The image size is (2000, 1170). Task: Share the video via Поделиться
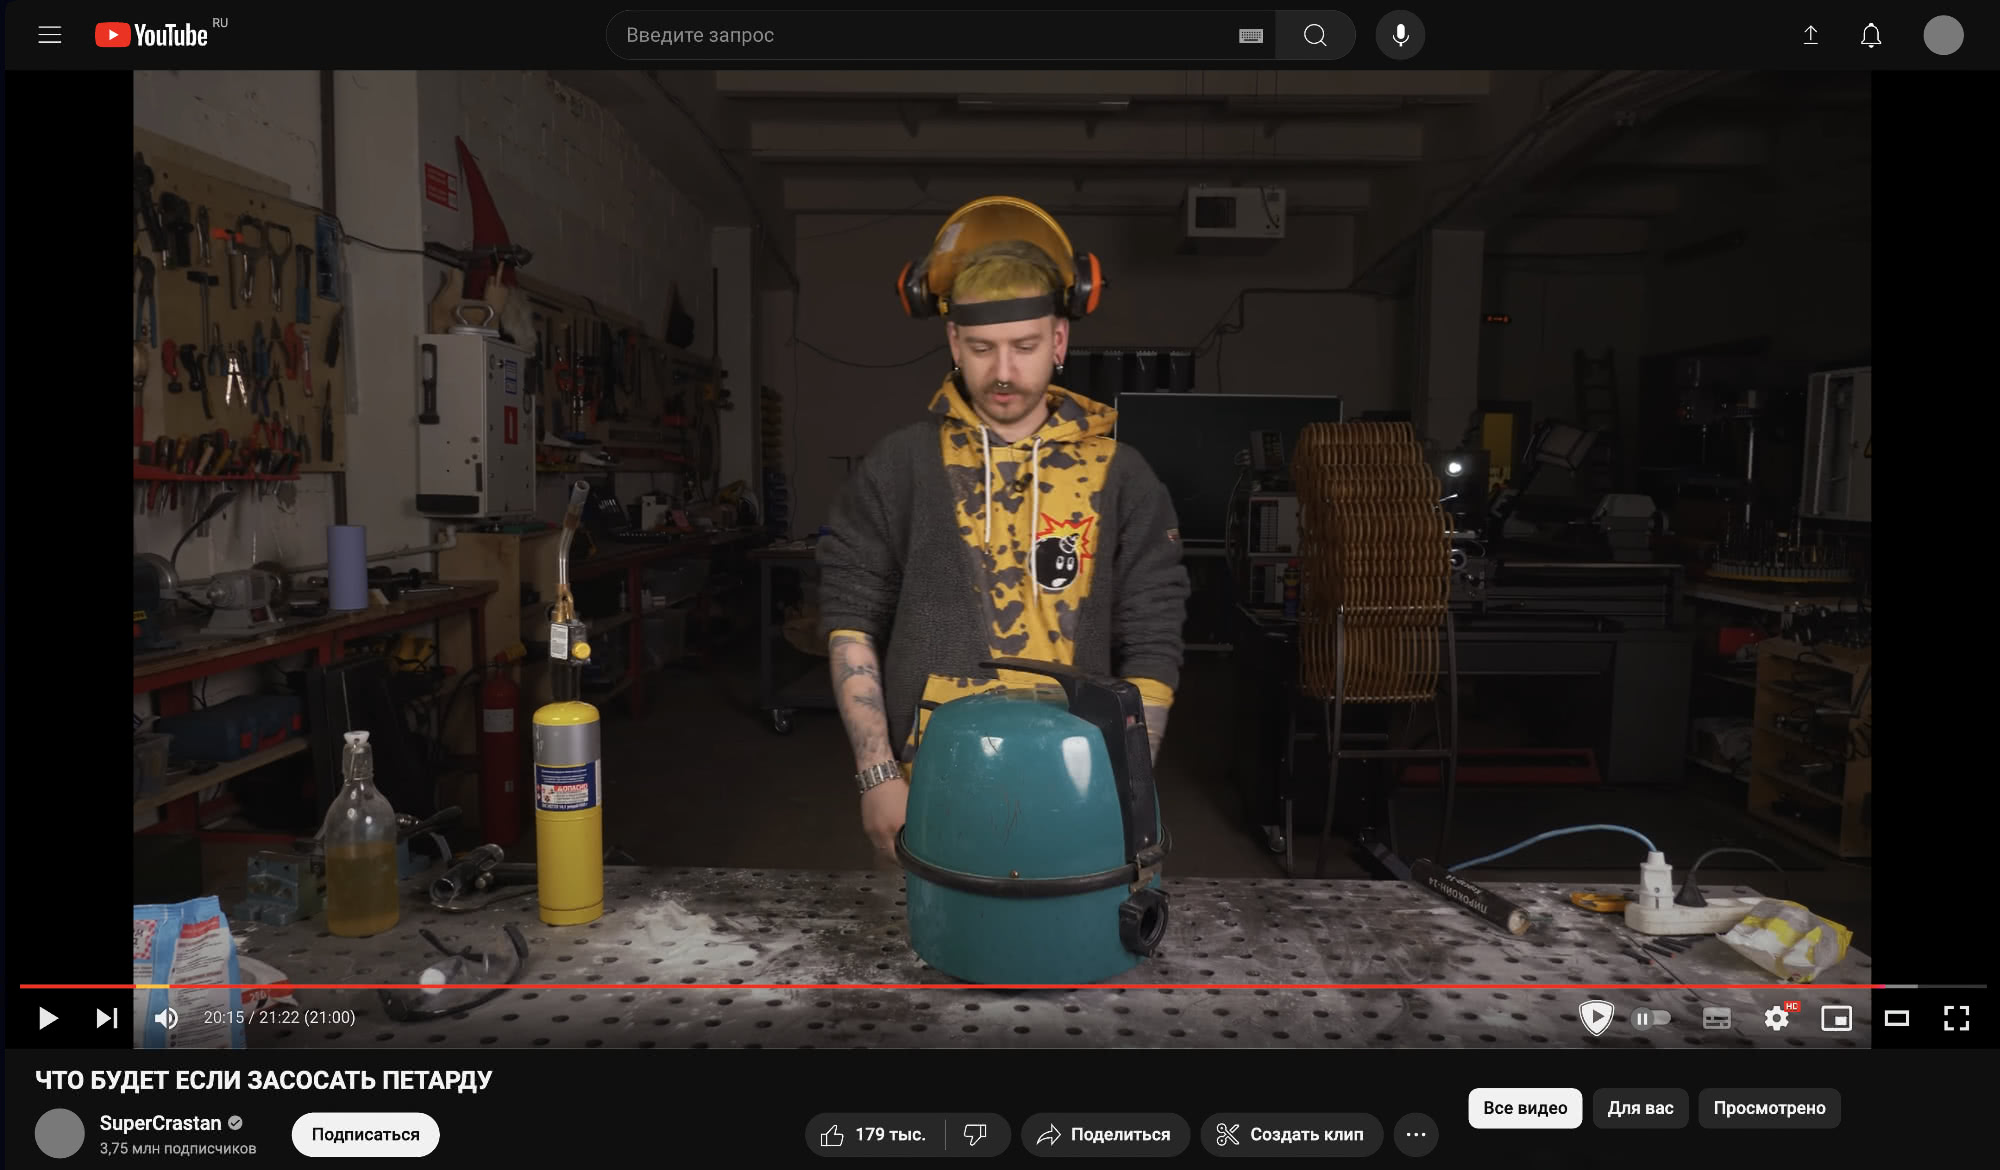(x=1105, y=1134)
